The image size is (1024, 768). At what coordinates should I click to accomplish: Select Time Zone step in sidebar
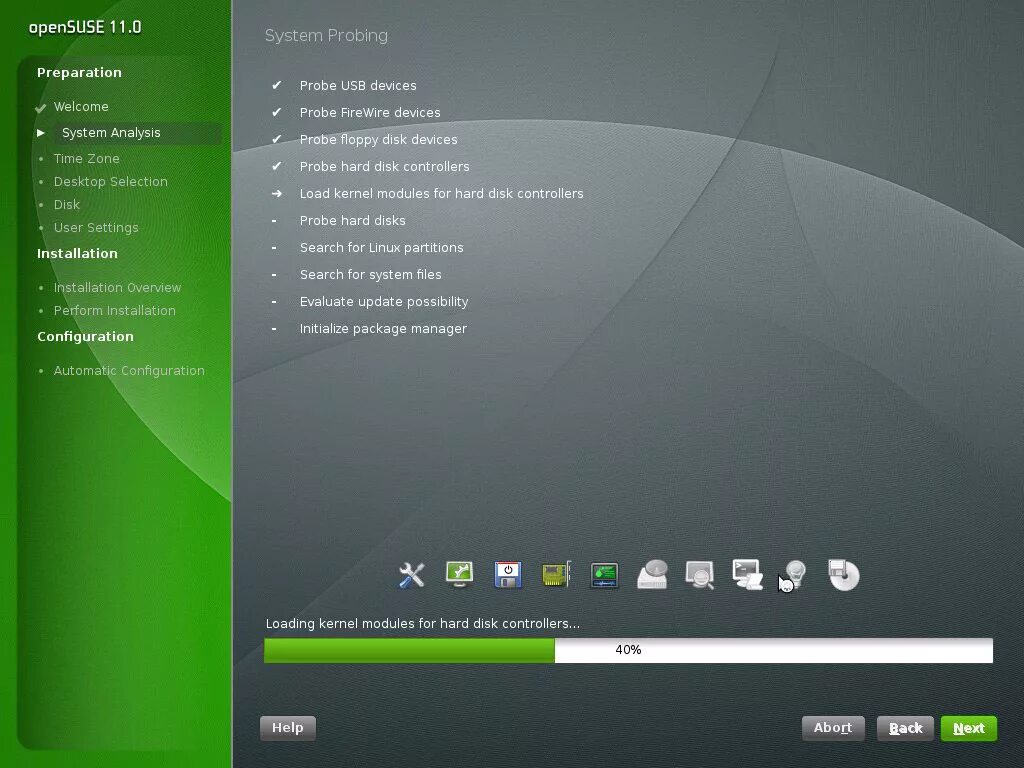click(86, 159)
